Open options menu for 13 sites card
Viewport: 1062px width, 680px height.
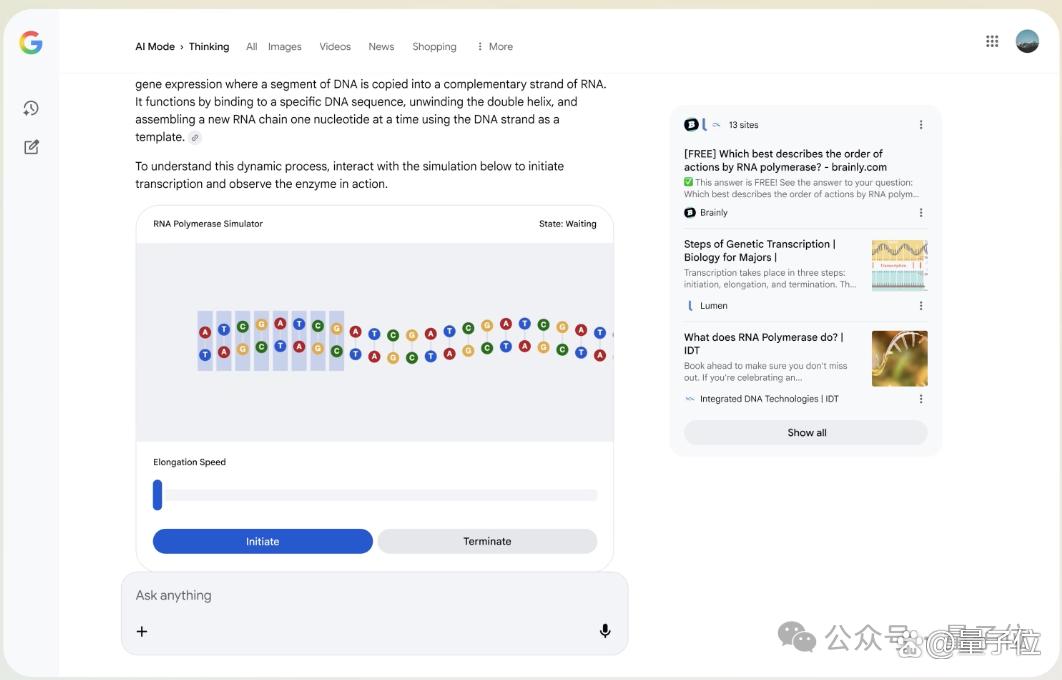tap(920, 125)
